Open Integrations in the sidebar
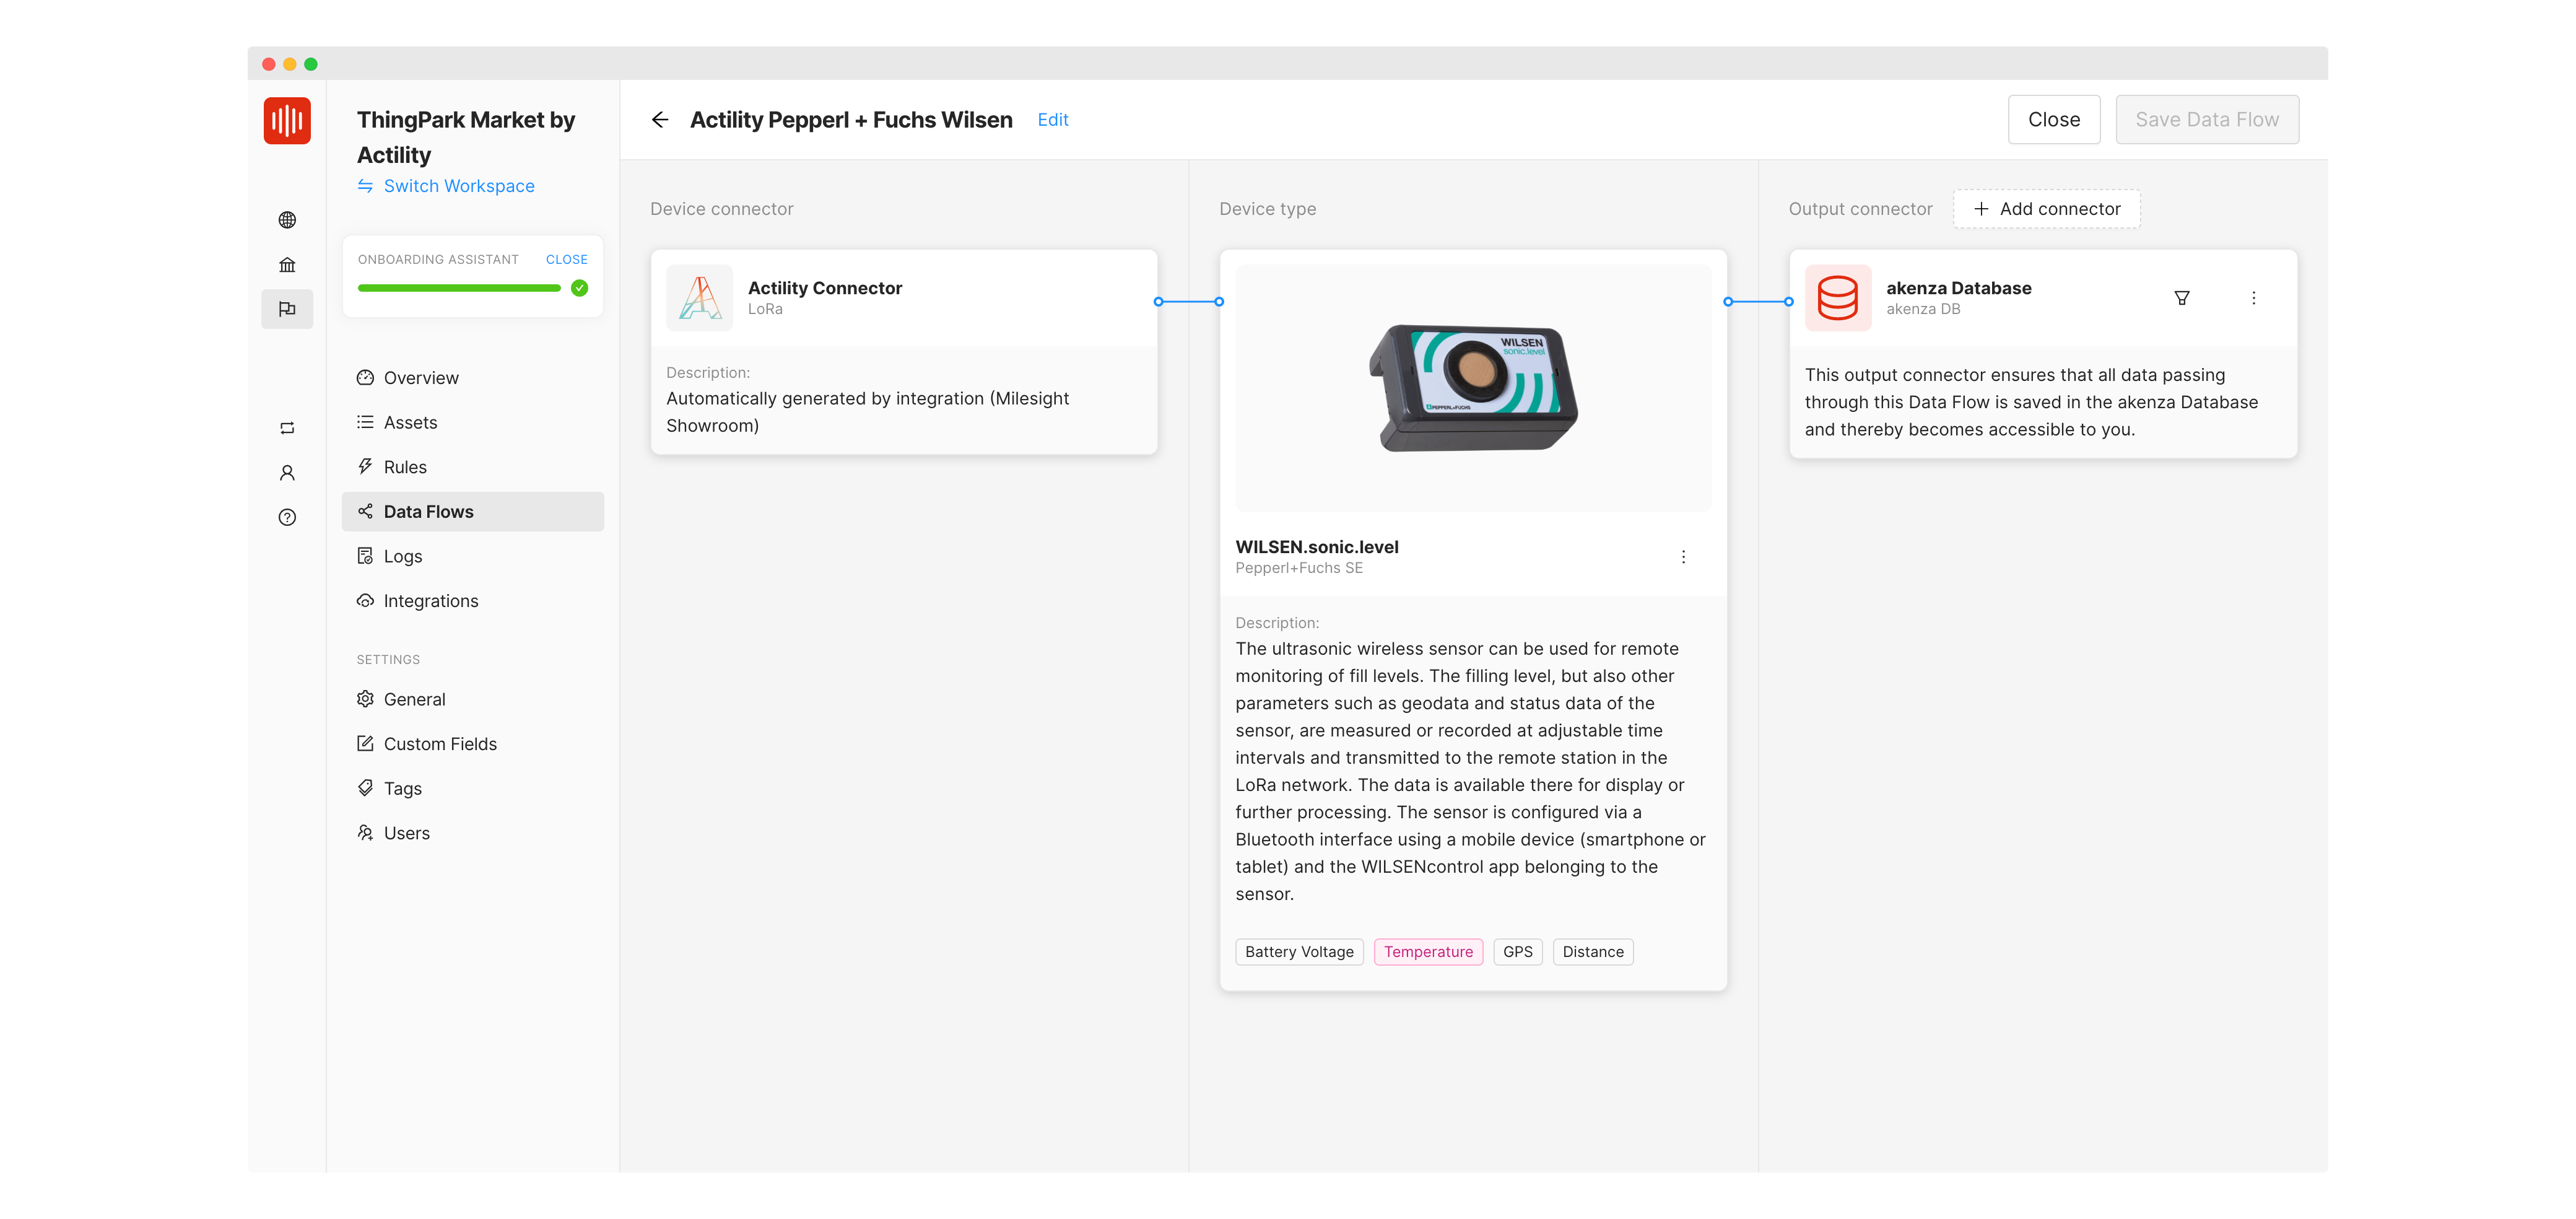 (473, 601)
